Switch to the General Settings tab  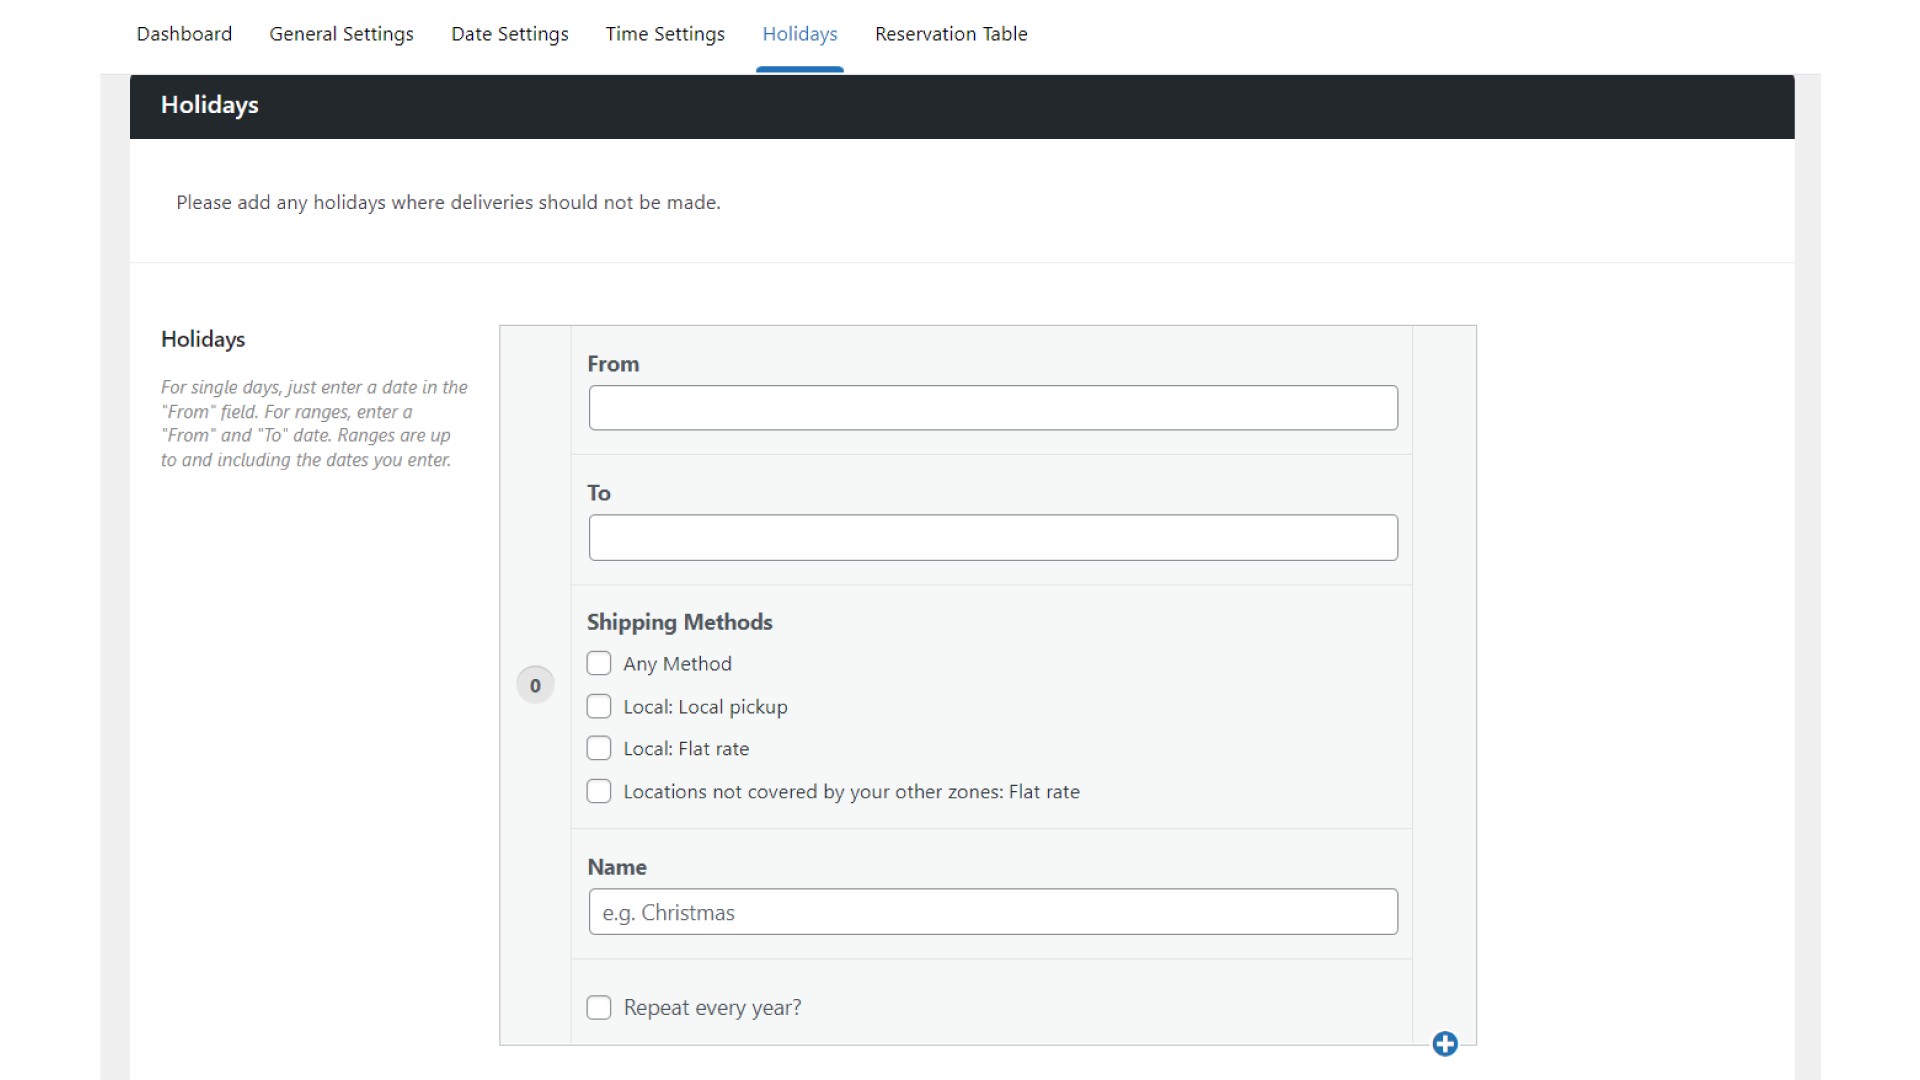(341, 34)
